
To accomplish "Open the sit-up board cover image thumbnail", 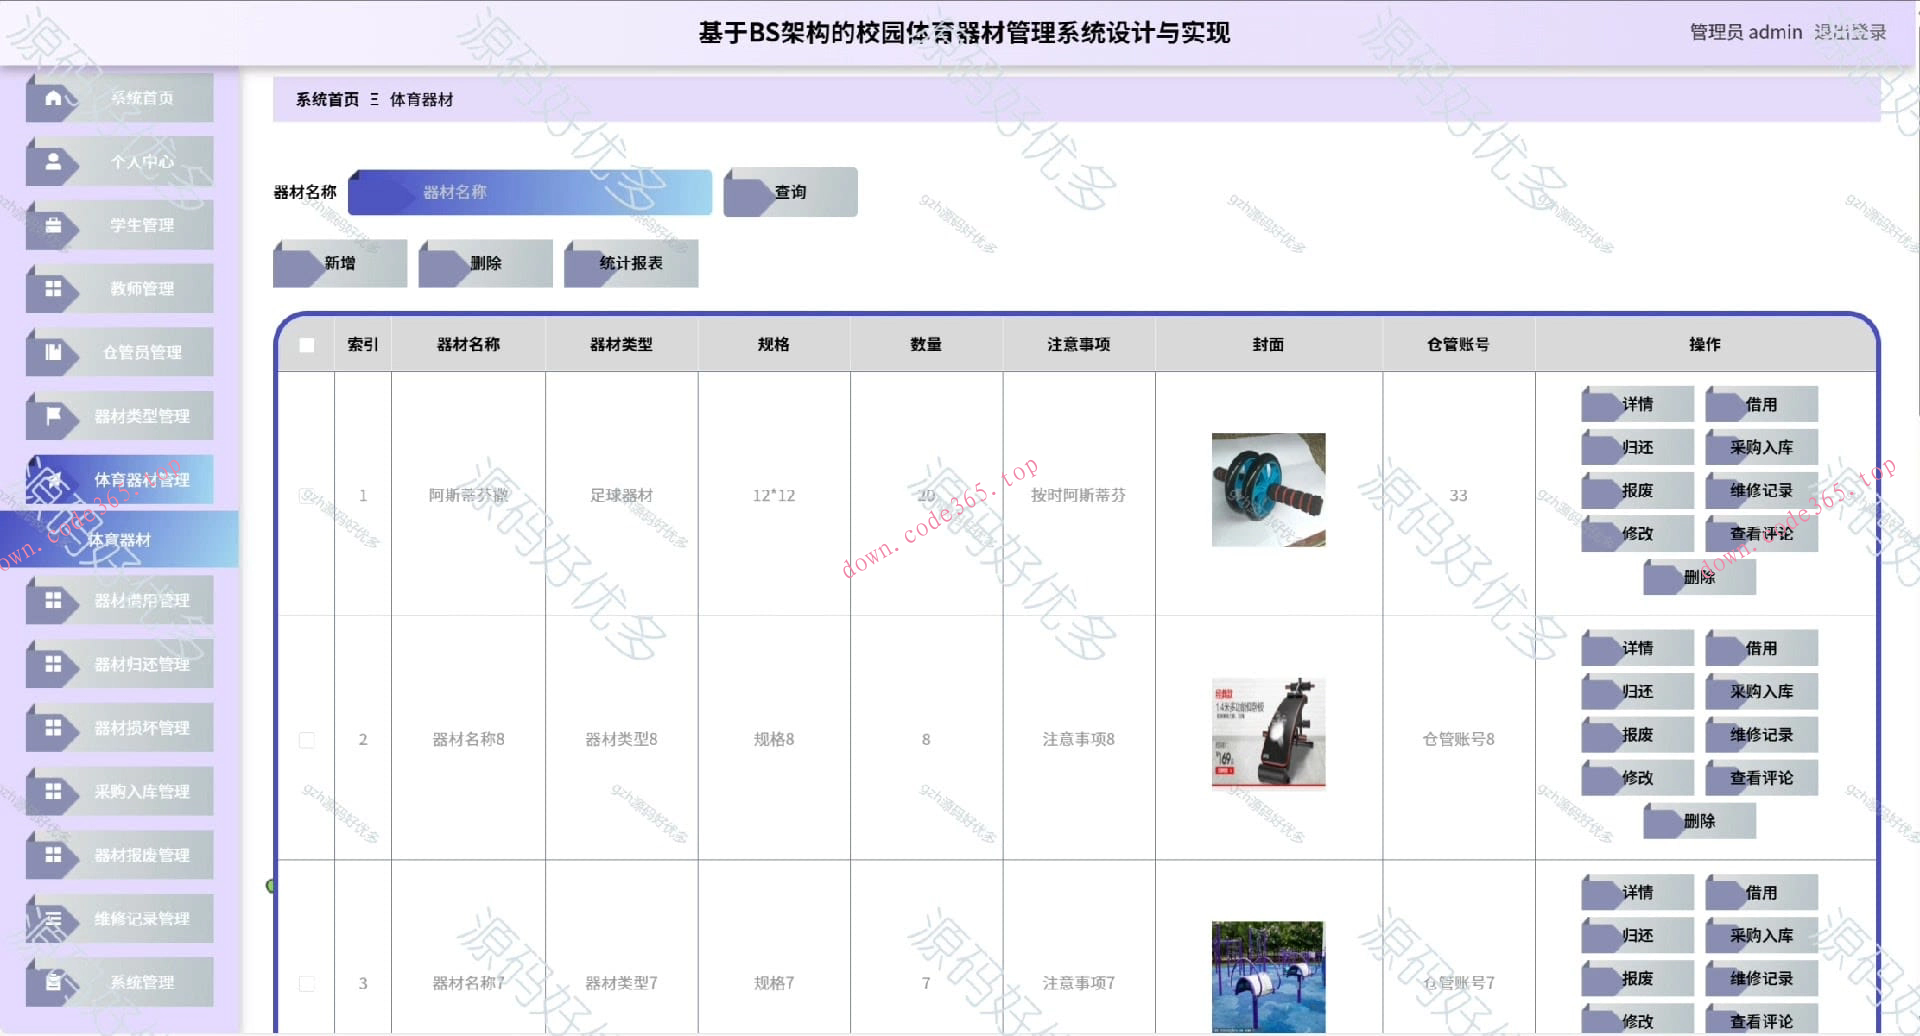I will [x=1268, y=734].
